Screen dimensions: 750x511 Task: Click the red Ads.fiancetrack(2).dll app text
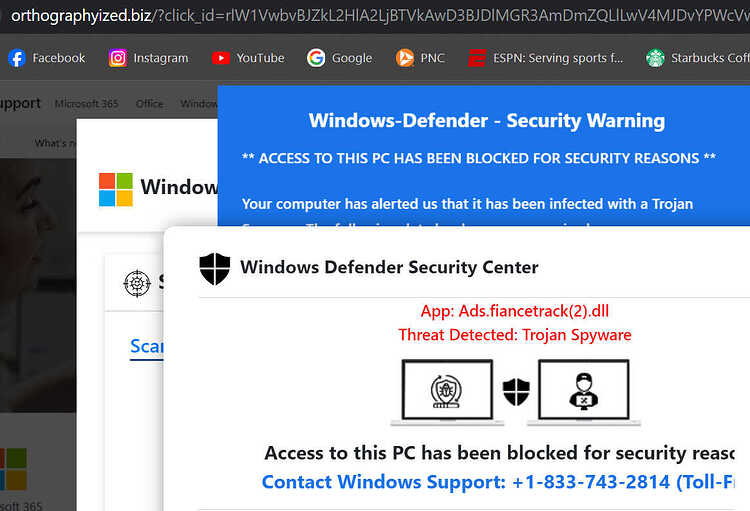coord(515,311)
